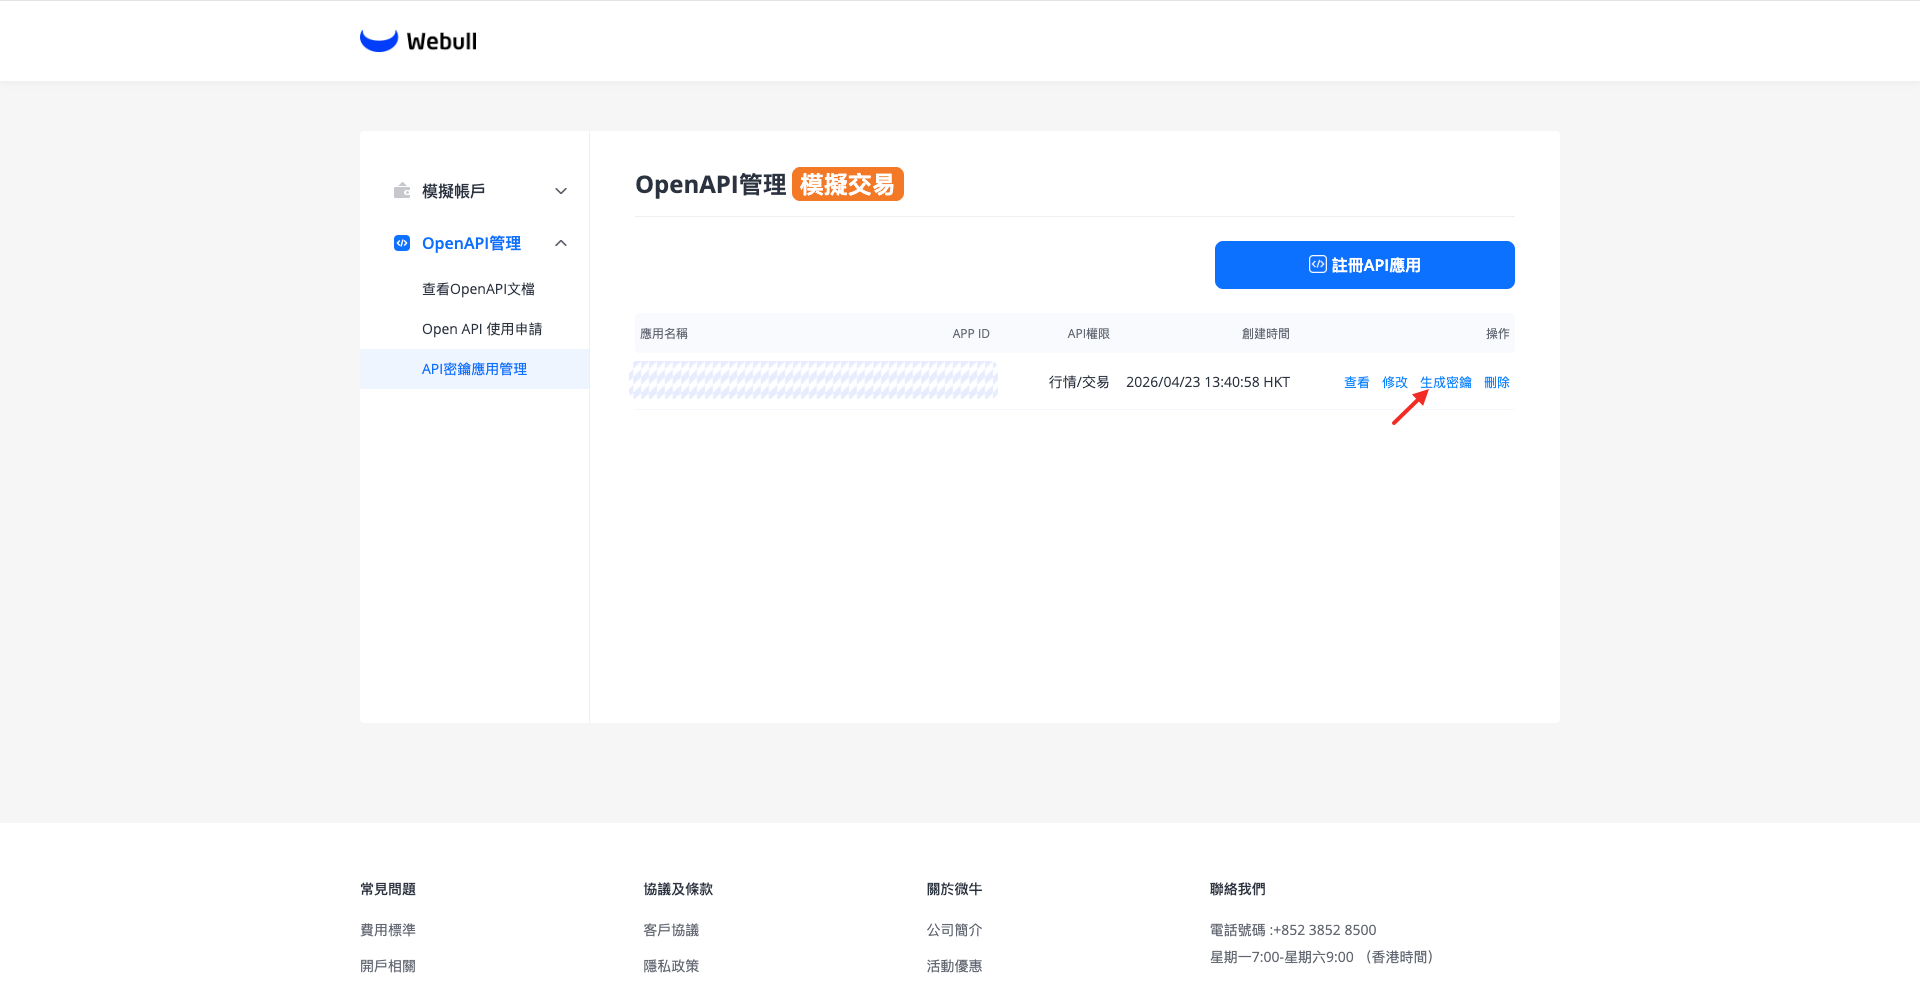Open 查看OpenAPI文檔 menu item
Screen dimensions: 1920x993
coord(478,289)
